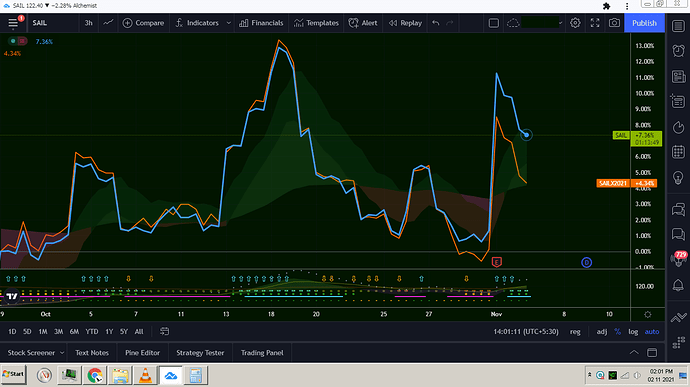
Task: Click the earnings E marker on chart
Action: pyautogui.click(x=496, y=262)
